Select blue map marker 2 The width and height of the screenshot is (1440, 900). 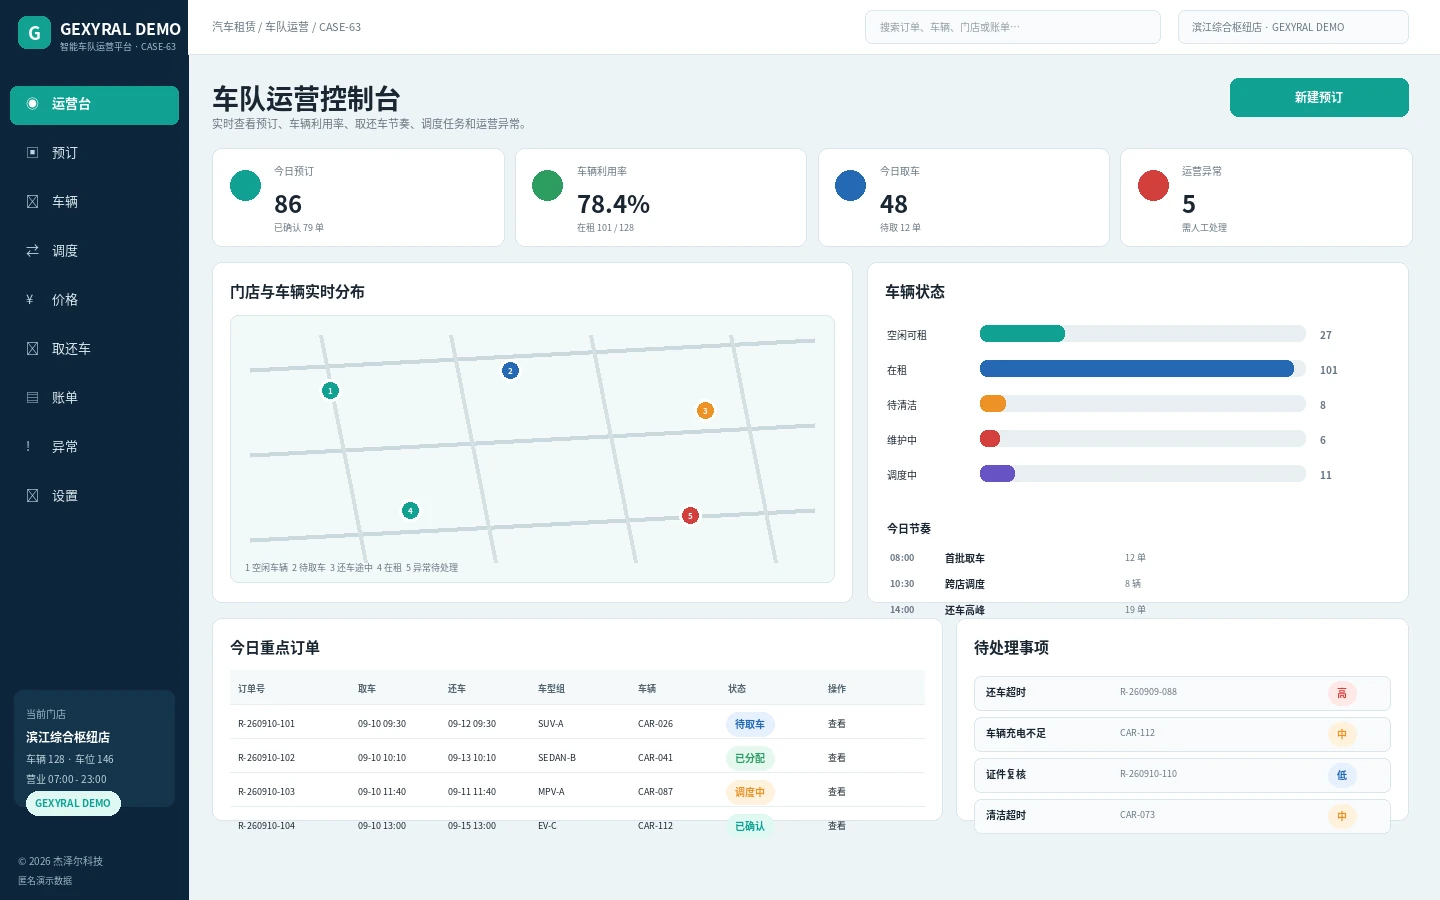coord(510,371)
